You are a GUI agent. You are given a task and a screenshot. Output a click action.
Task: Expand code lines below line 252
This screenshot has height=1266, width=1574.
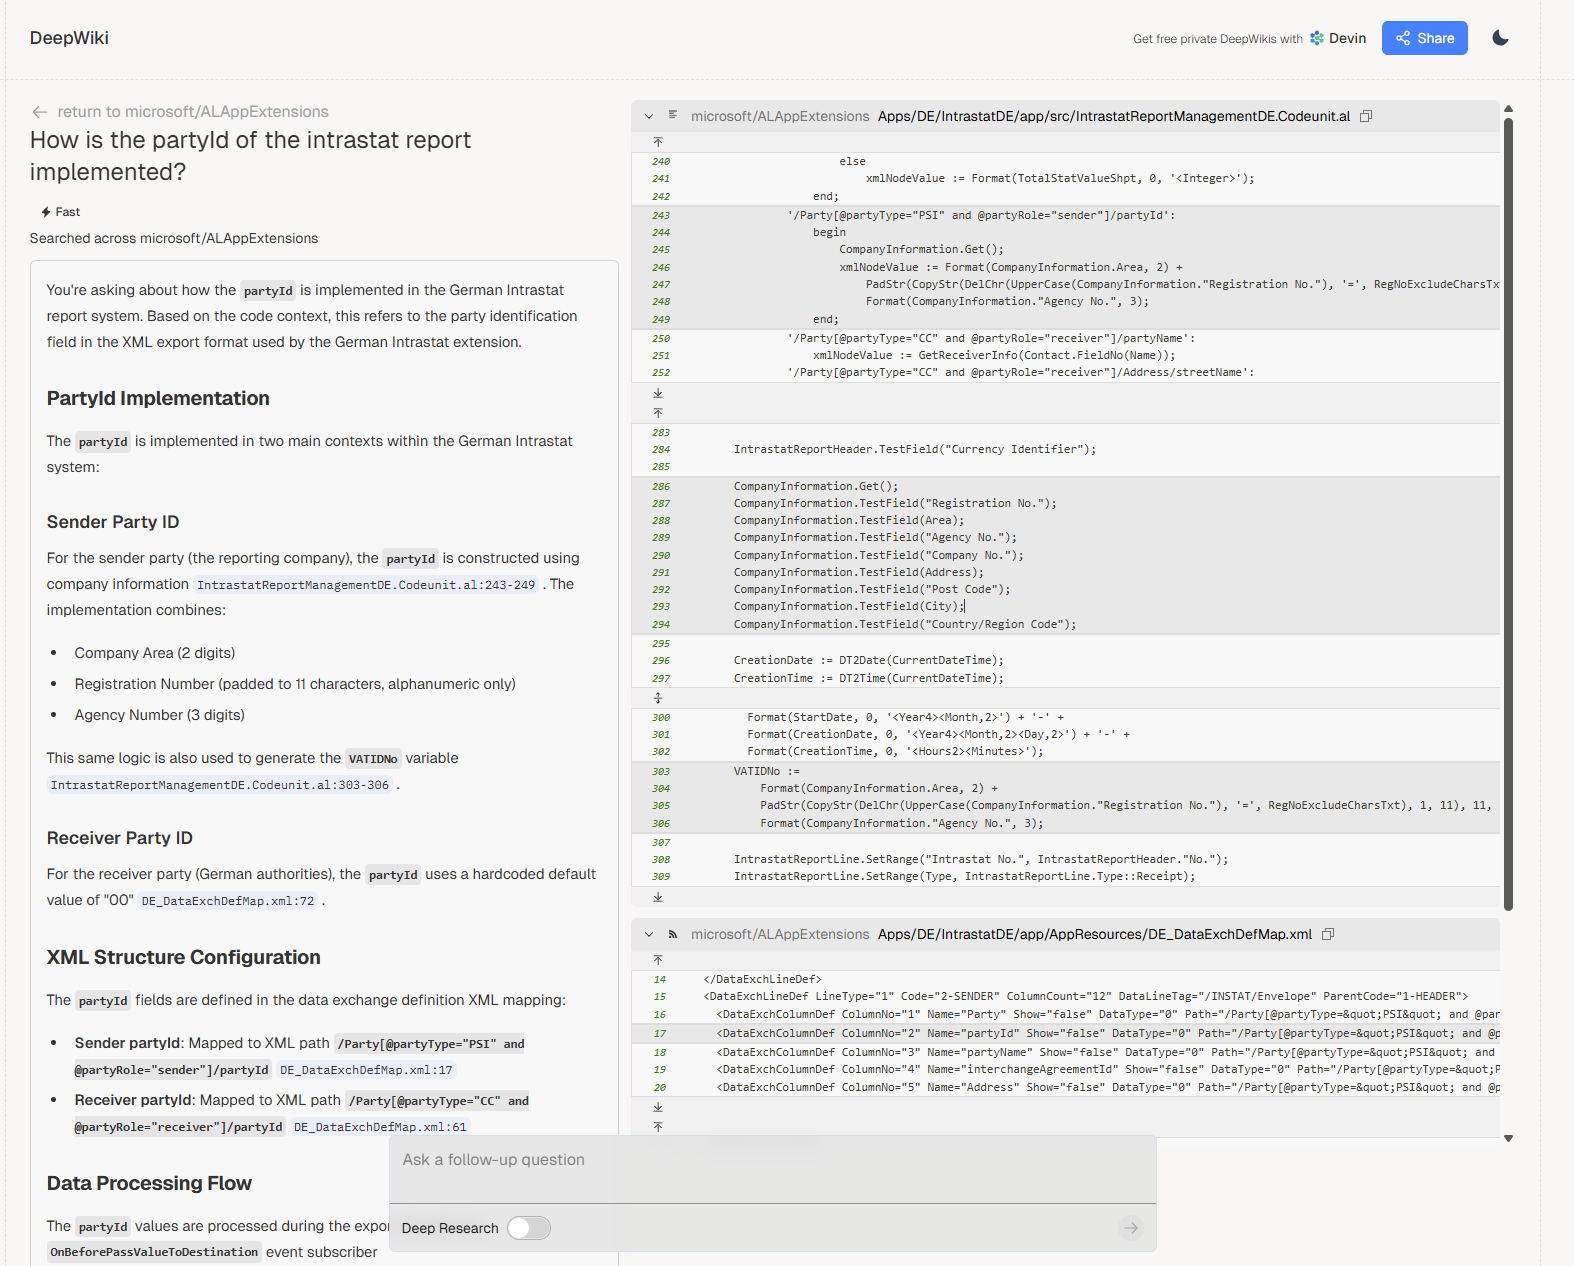point(658,393)
